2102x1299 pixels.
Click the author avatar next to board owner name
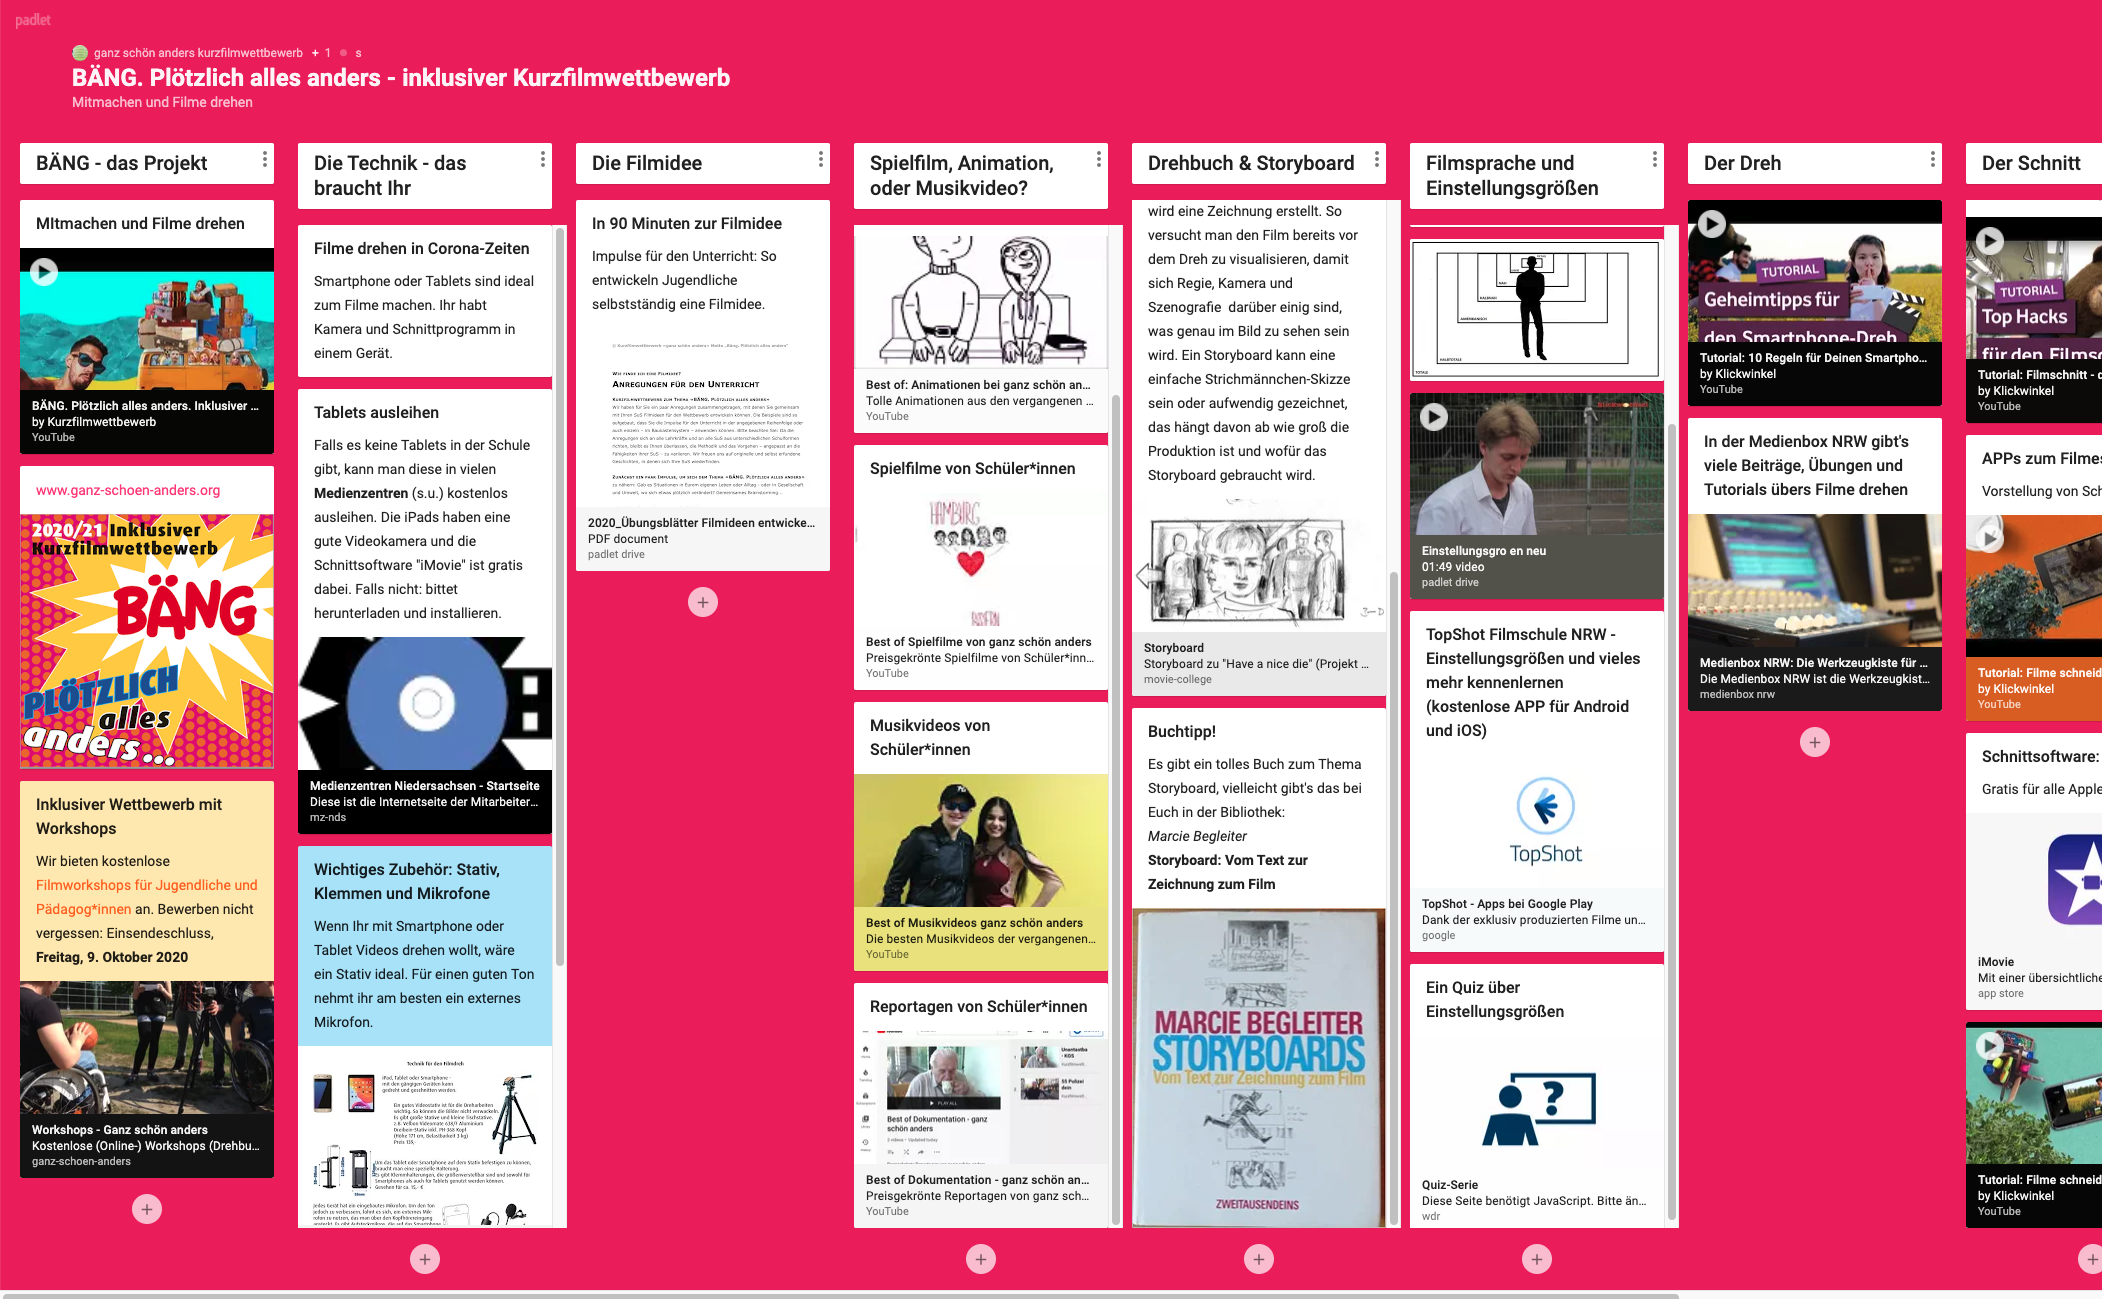point(80,53)
